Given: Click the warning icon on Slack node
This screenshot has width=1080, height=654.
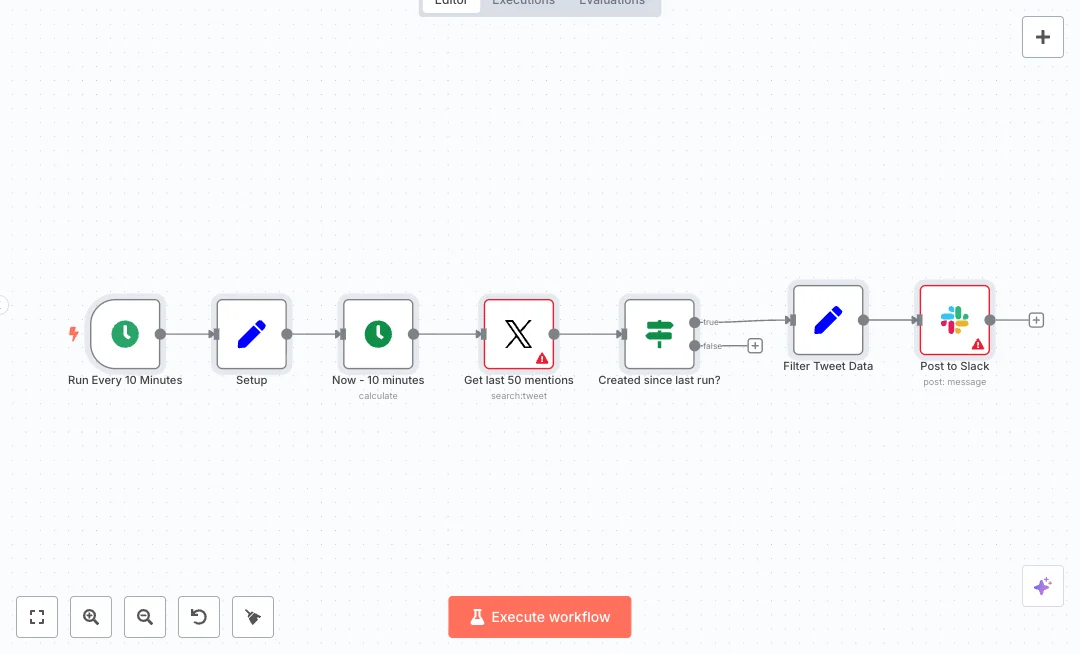Looking at the screenshot, I should coord(978,344).
